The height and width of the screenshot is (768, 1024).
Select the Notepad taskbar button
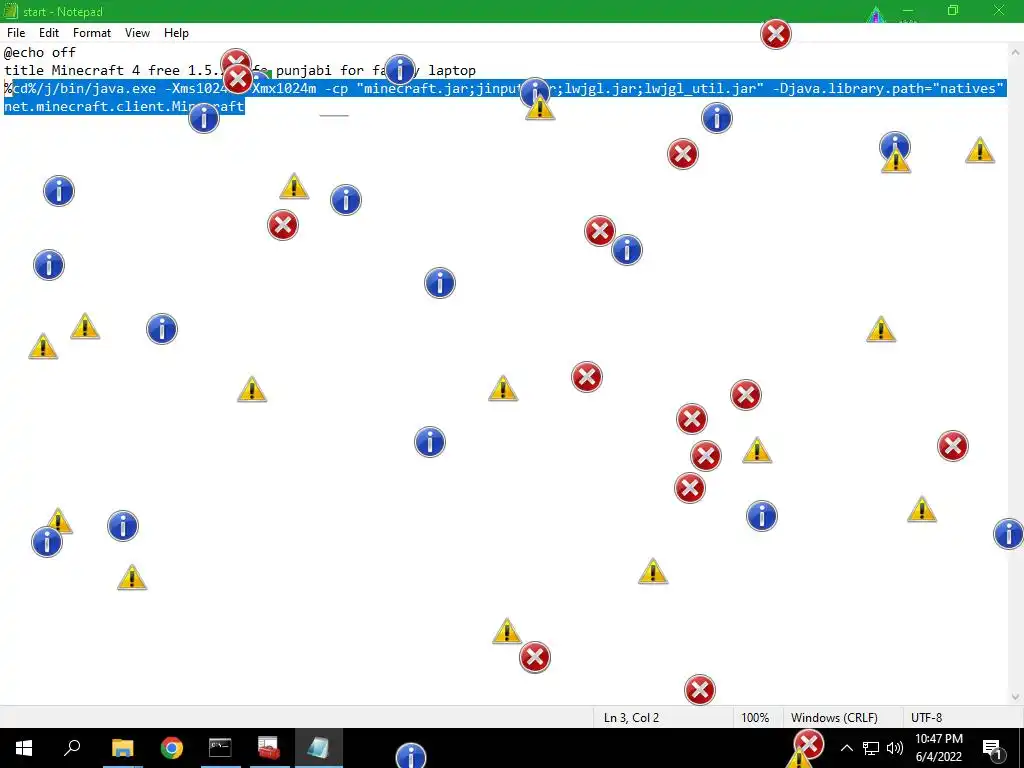click(x=318, y=748)
